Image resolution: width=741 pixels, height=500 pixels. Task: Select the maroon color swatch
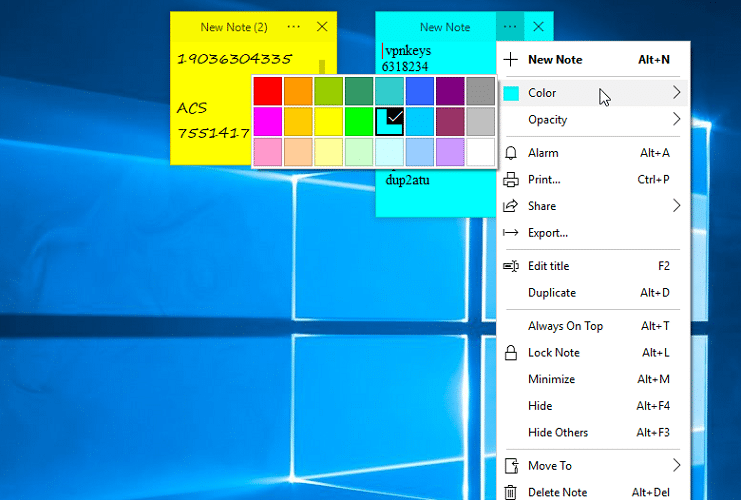(x=450, y=121)
